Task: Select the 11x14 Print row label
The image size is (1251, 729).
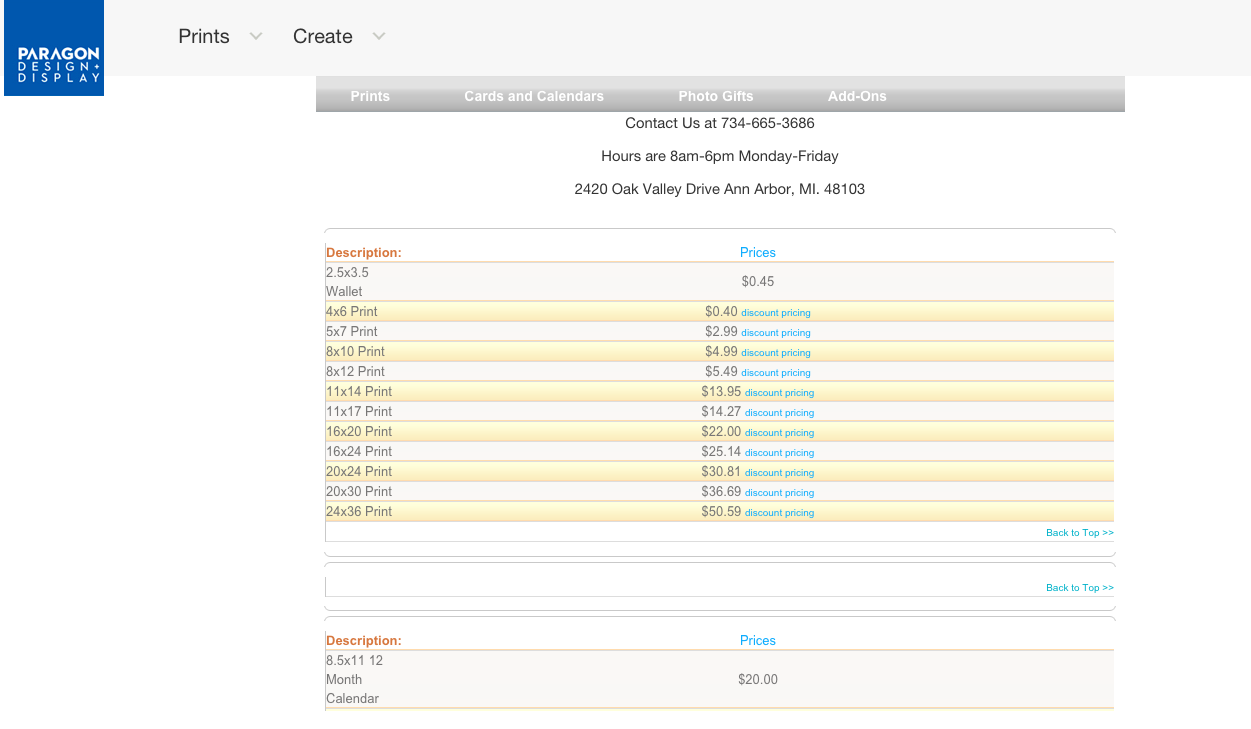Action: [359, 392]
